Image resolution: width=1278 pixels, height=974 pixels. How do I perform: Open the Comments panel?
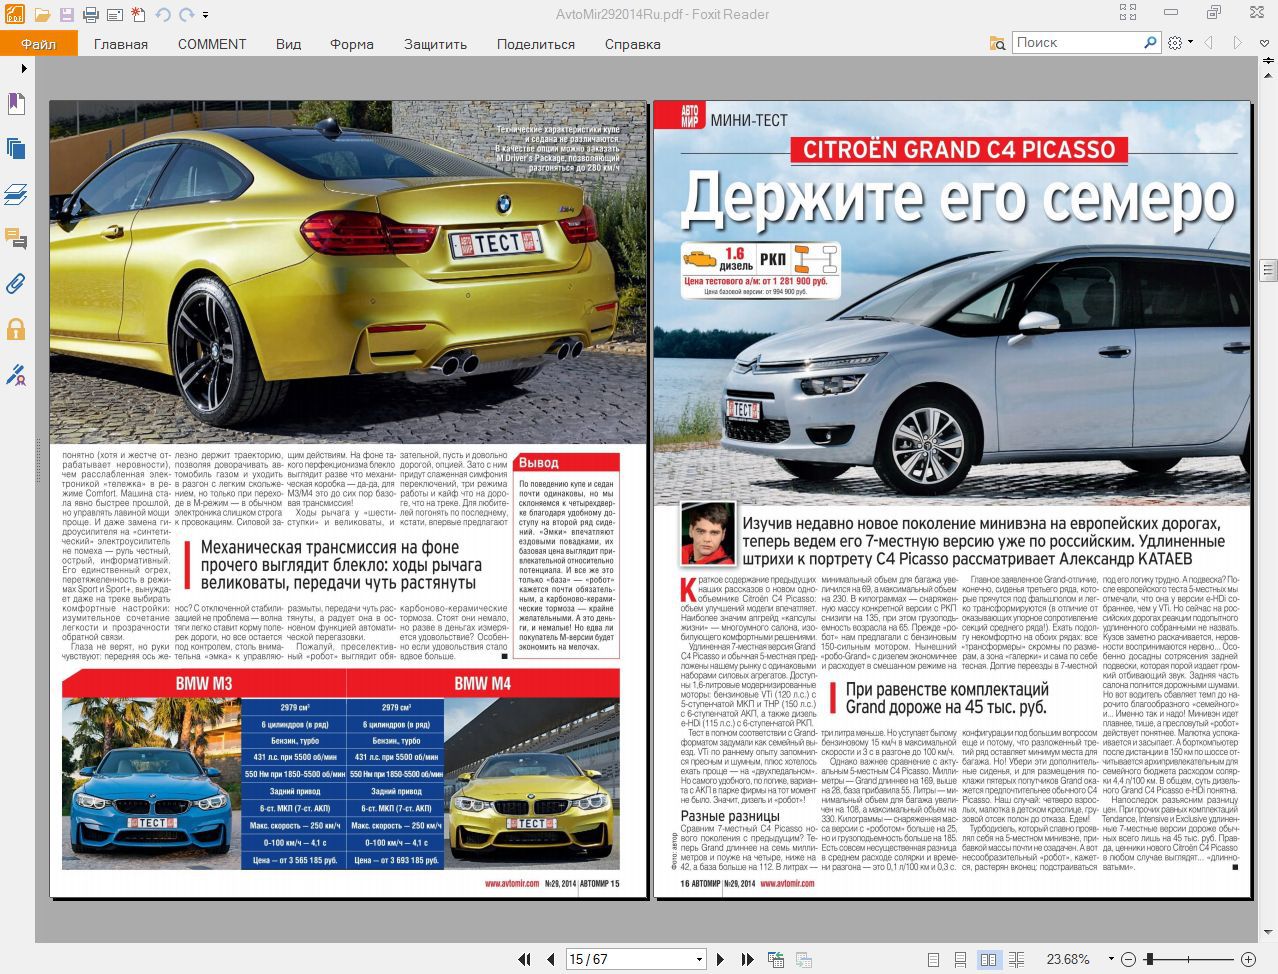(16, 239)
